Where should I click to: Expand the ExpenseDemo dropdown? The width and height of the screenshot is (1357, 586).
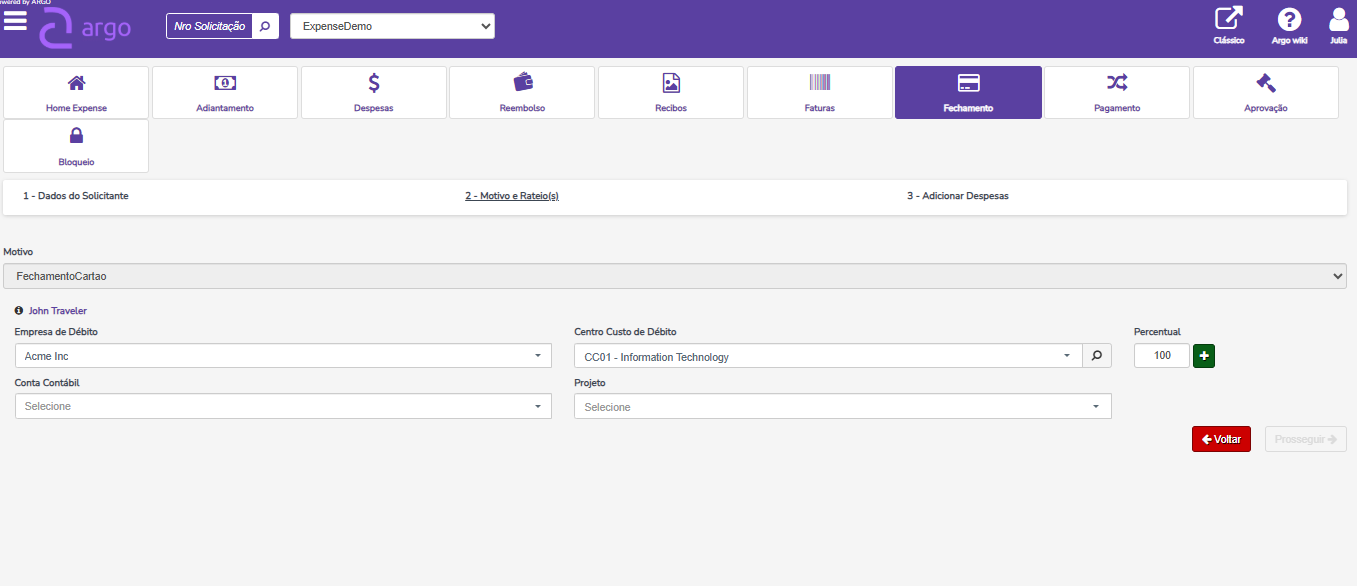point(392,26)
